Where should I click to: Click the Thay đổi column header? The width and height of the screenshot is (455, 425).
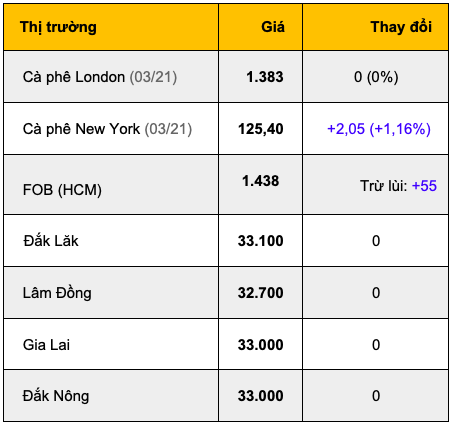point(401,27)
